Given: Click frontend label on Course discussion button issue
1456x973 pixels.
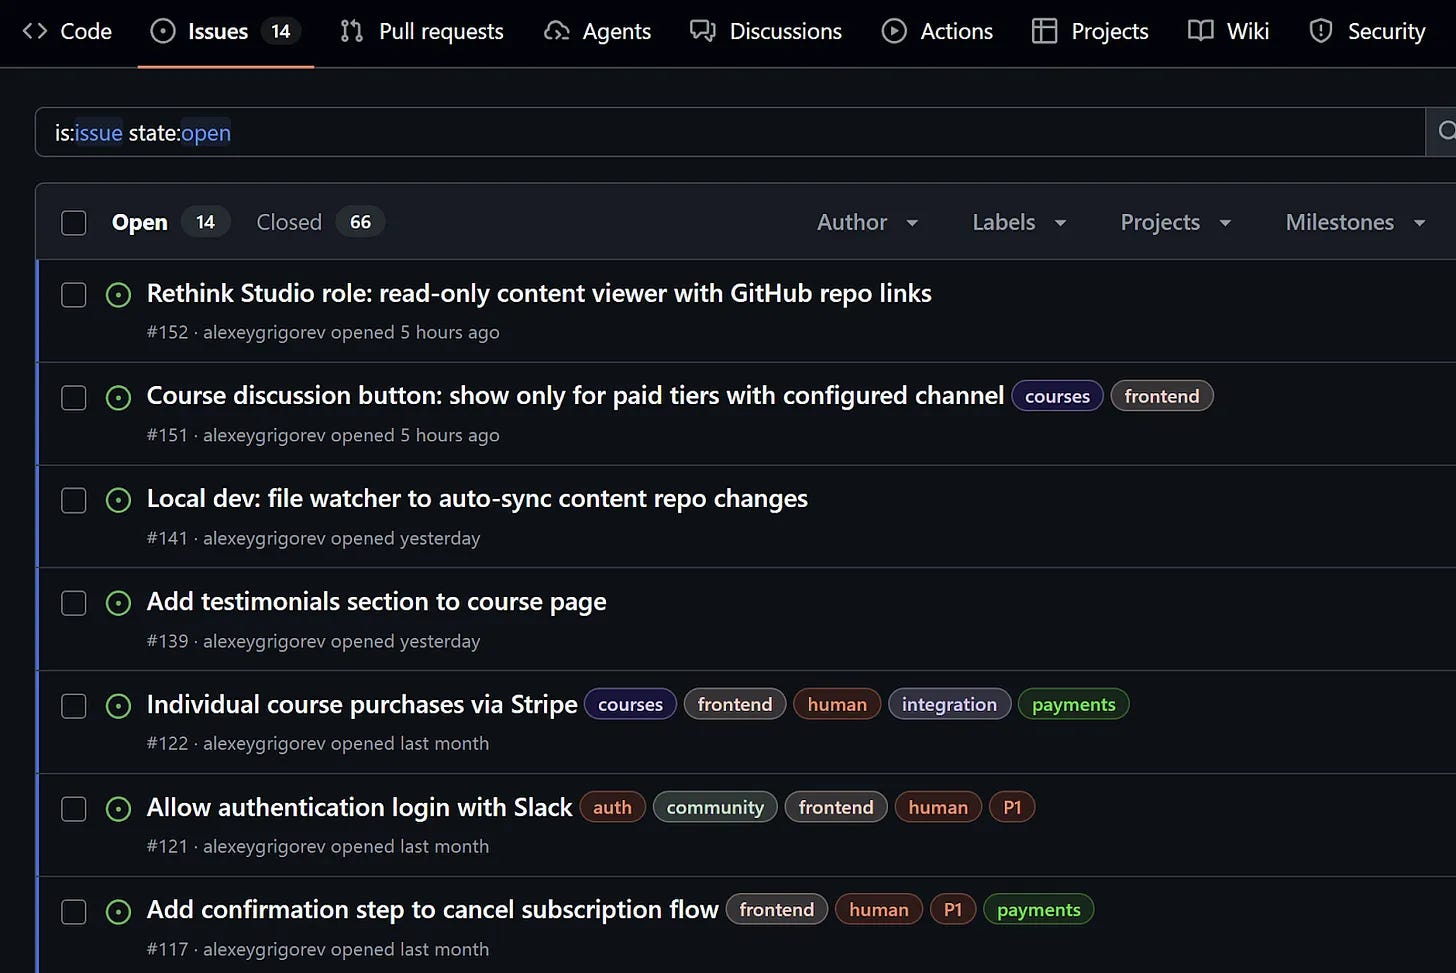Looking at the screenshot, I should [1162, 396].
